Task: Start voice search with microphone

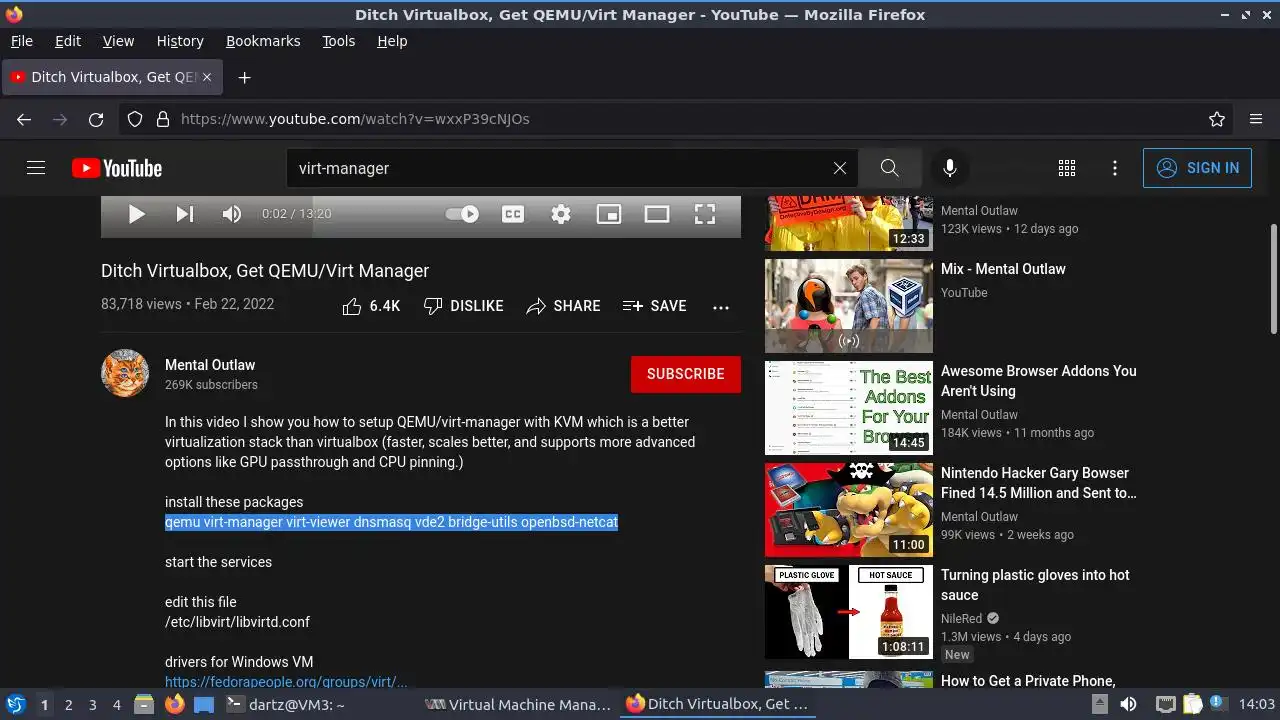Action: click(x=950, y=168)
